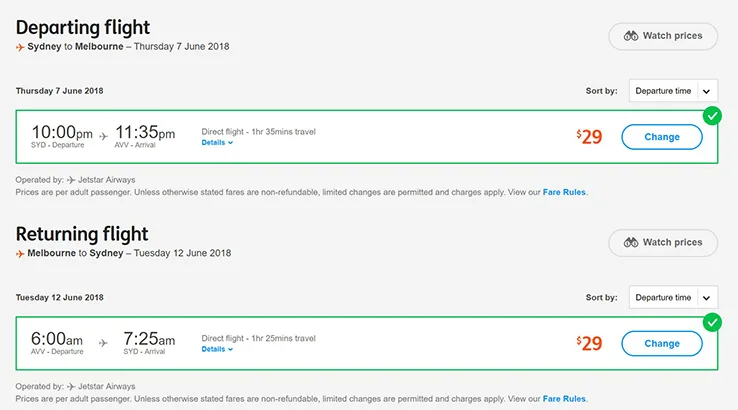Open Sort by dropdown for departing flights

[x=673, y=91]
